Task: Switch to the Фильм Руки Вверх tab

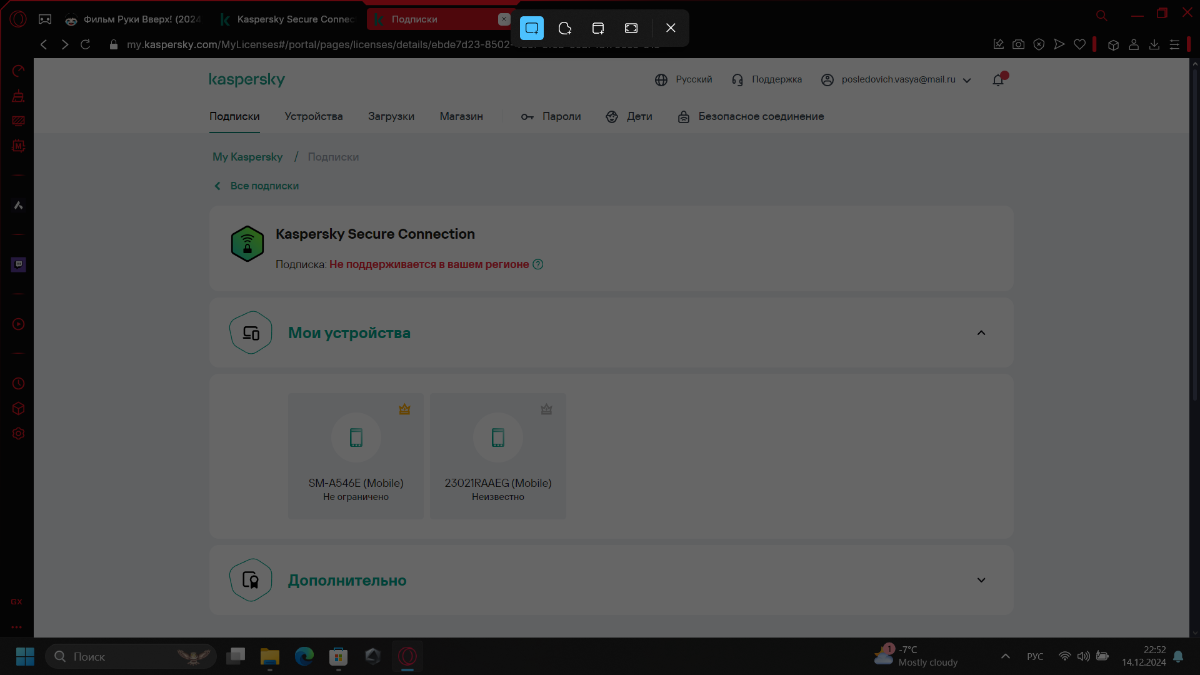Action: pyautogui.click(x=134, y=19)
